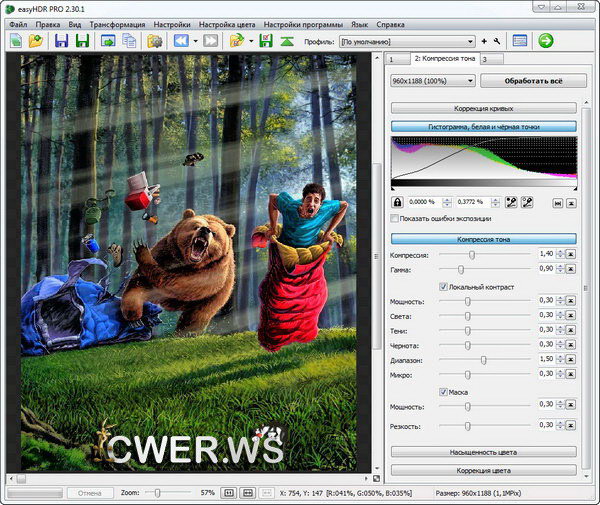Screen dimensions: 600x505
Task: Click the lock icon below the histogram
Action: point(397,202)
